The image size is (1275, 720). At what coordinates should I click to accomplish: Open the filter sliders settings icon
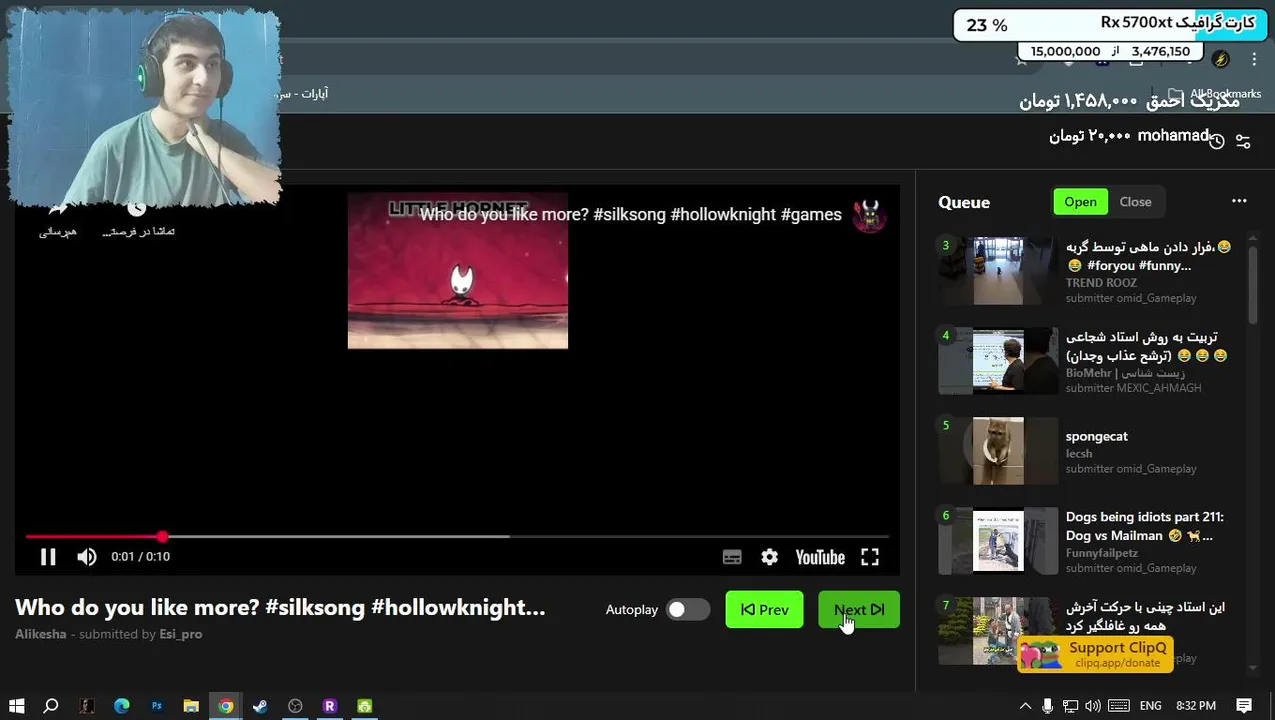coord(1243,141)
